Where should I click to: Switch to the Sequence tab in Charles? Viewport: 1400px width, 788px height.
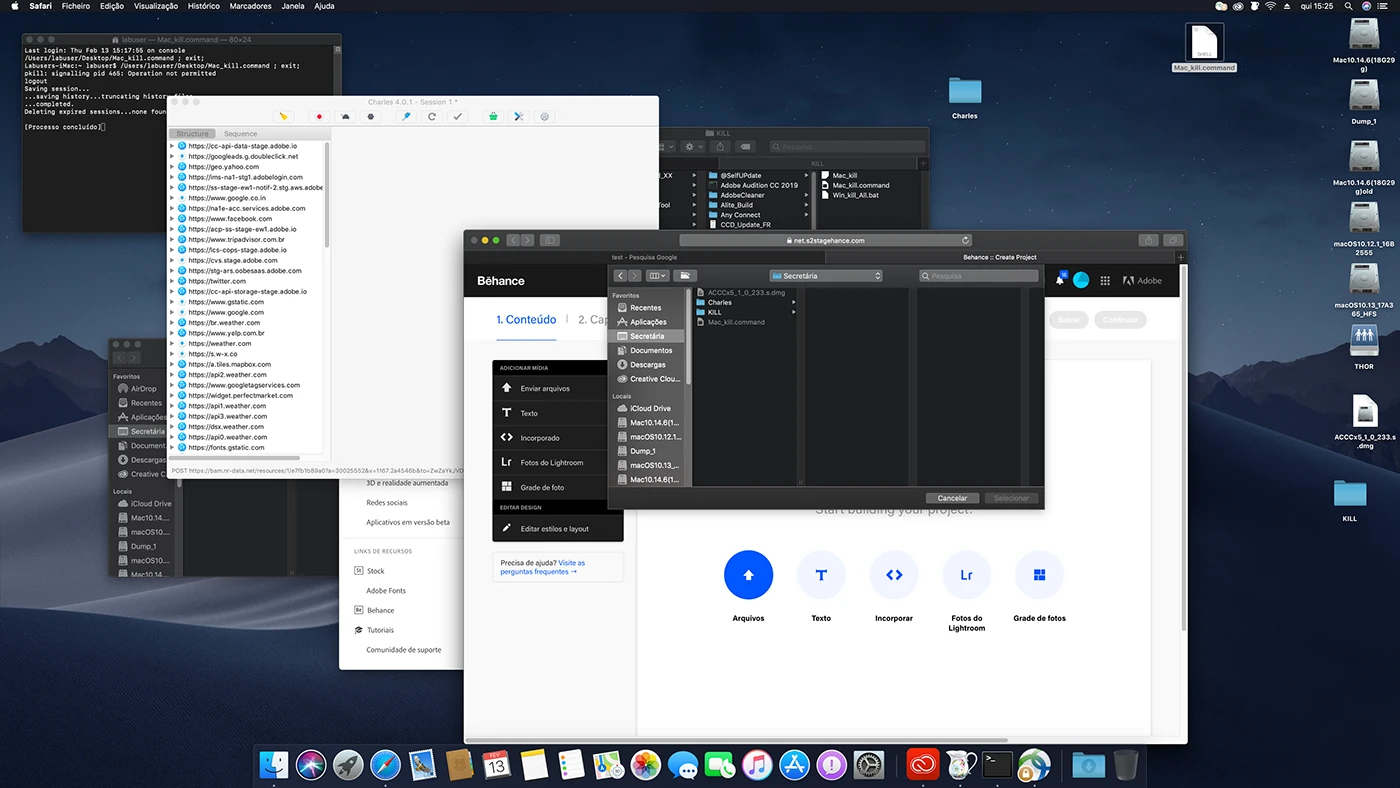(240, 134)
